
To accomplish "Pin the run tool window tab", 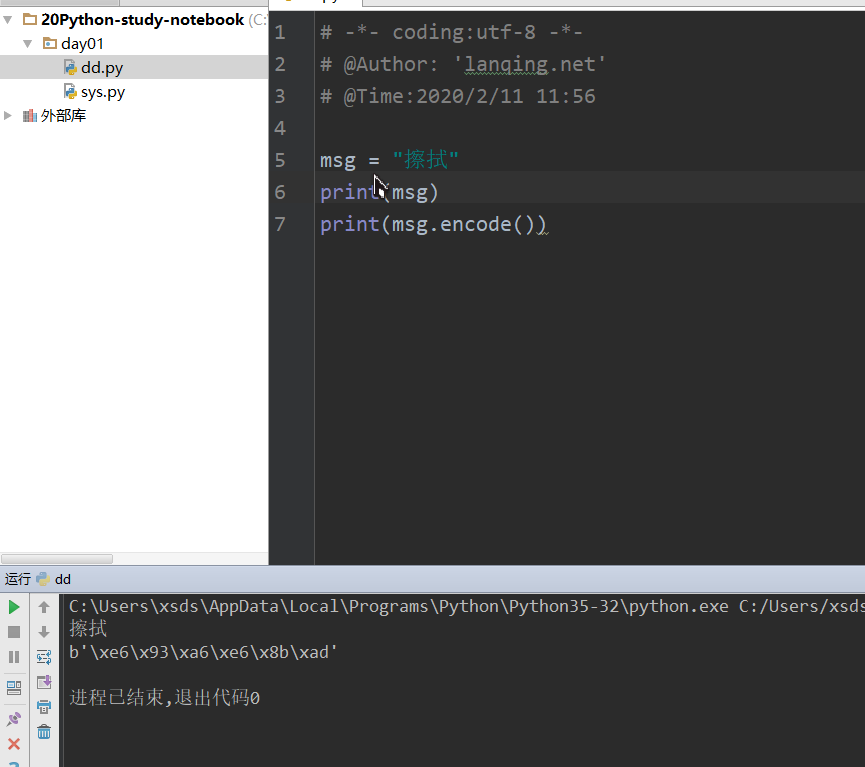I will click(14, 717).
